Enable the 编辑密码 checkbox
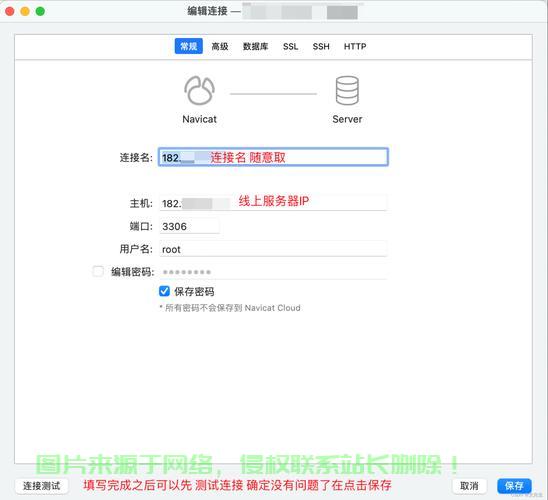 98,271
